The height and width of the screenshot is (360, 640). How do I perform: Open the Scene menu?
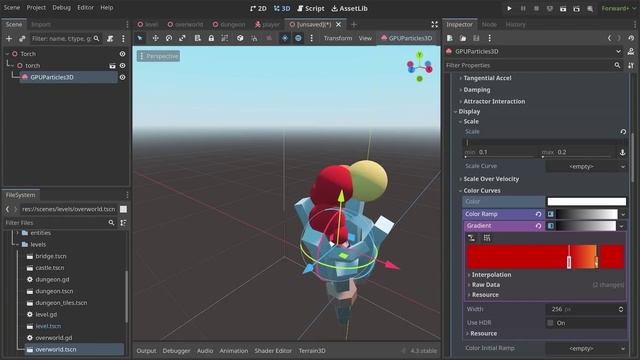click(x=11, y=7)
